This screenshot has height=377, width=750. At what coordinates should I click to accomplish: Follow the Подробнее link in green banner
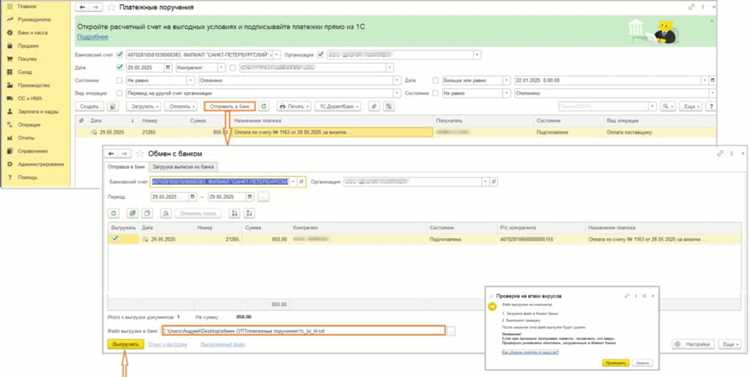92,37
